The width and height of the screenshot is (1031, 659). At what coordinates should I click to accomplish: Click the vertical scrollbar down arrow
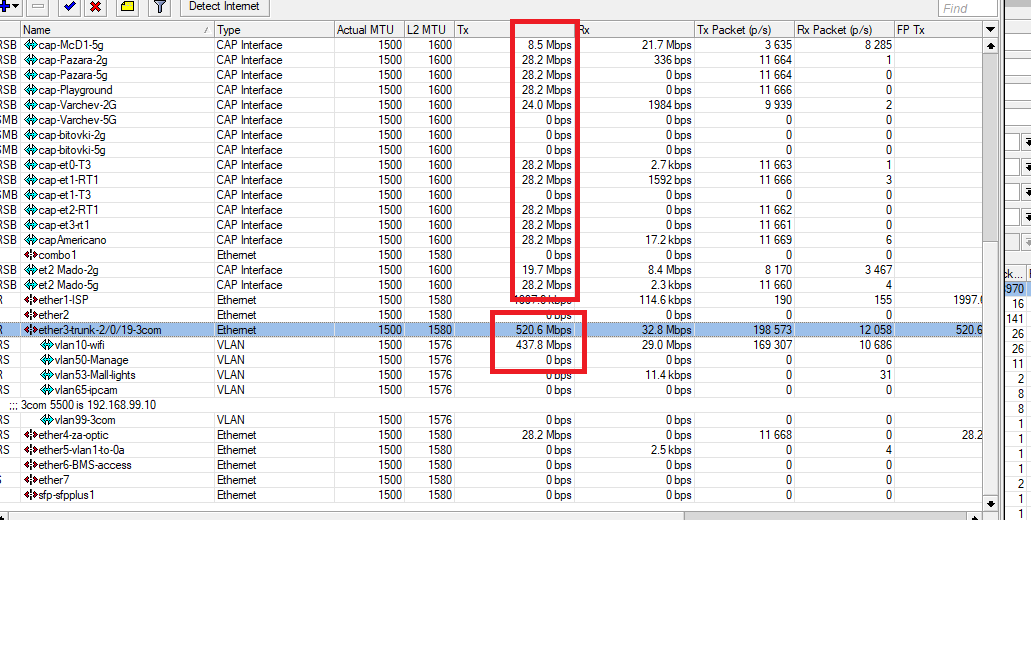click(991, 504)
